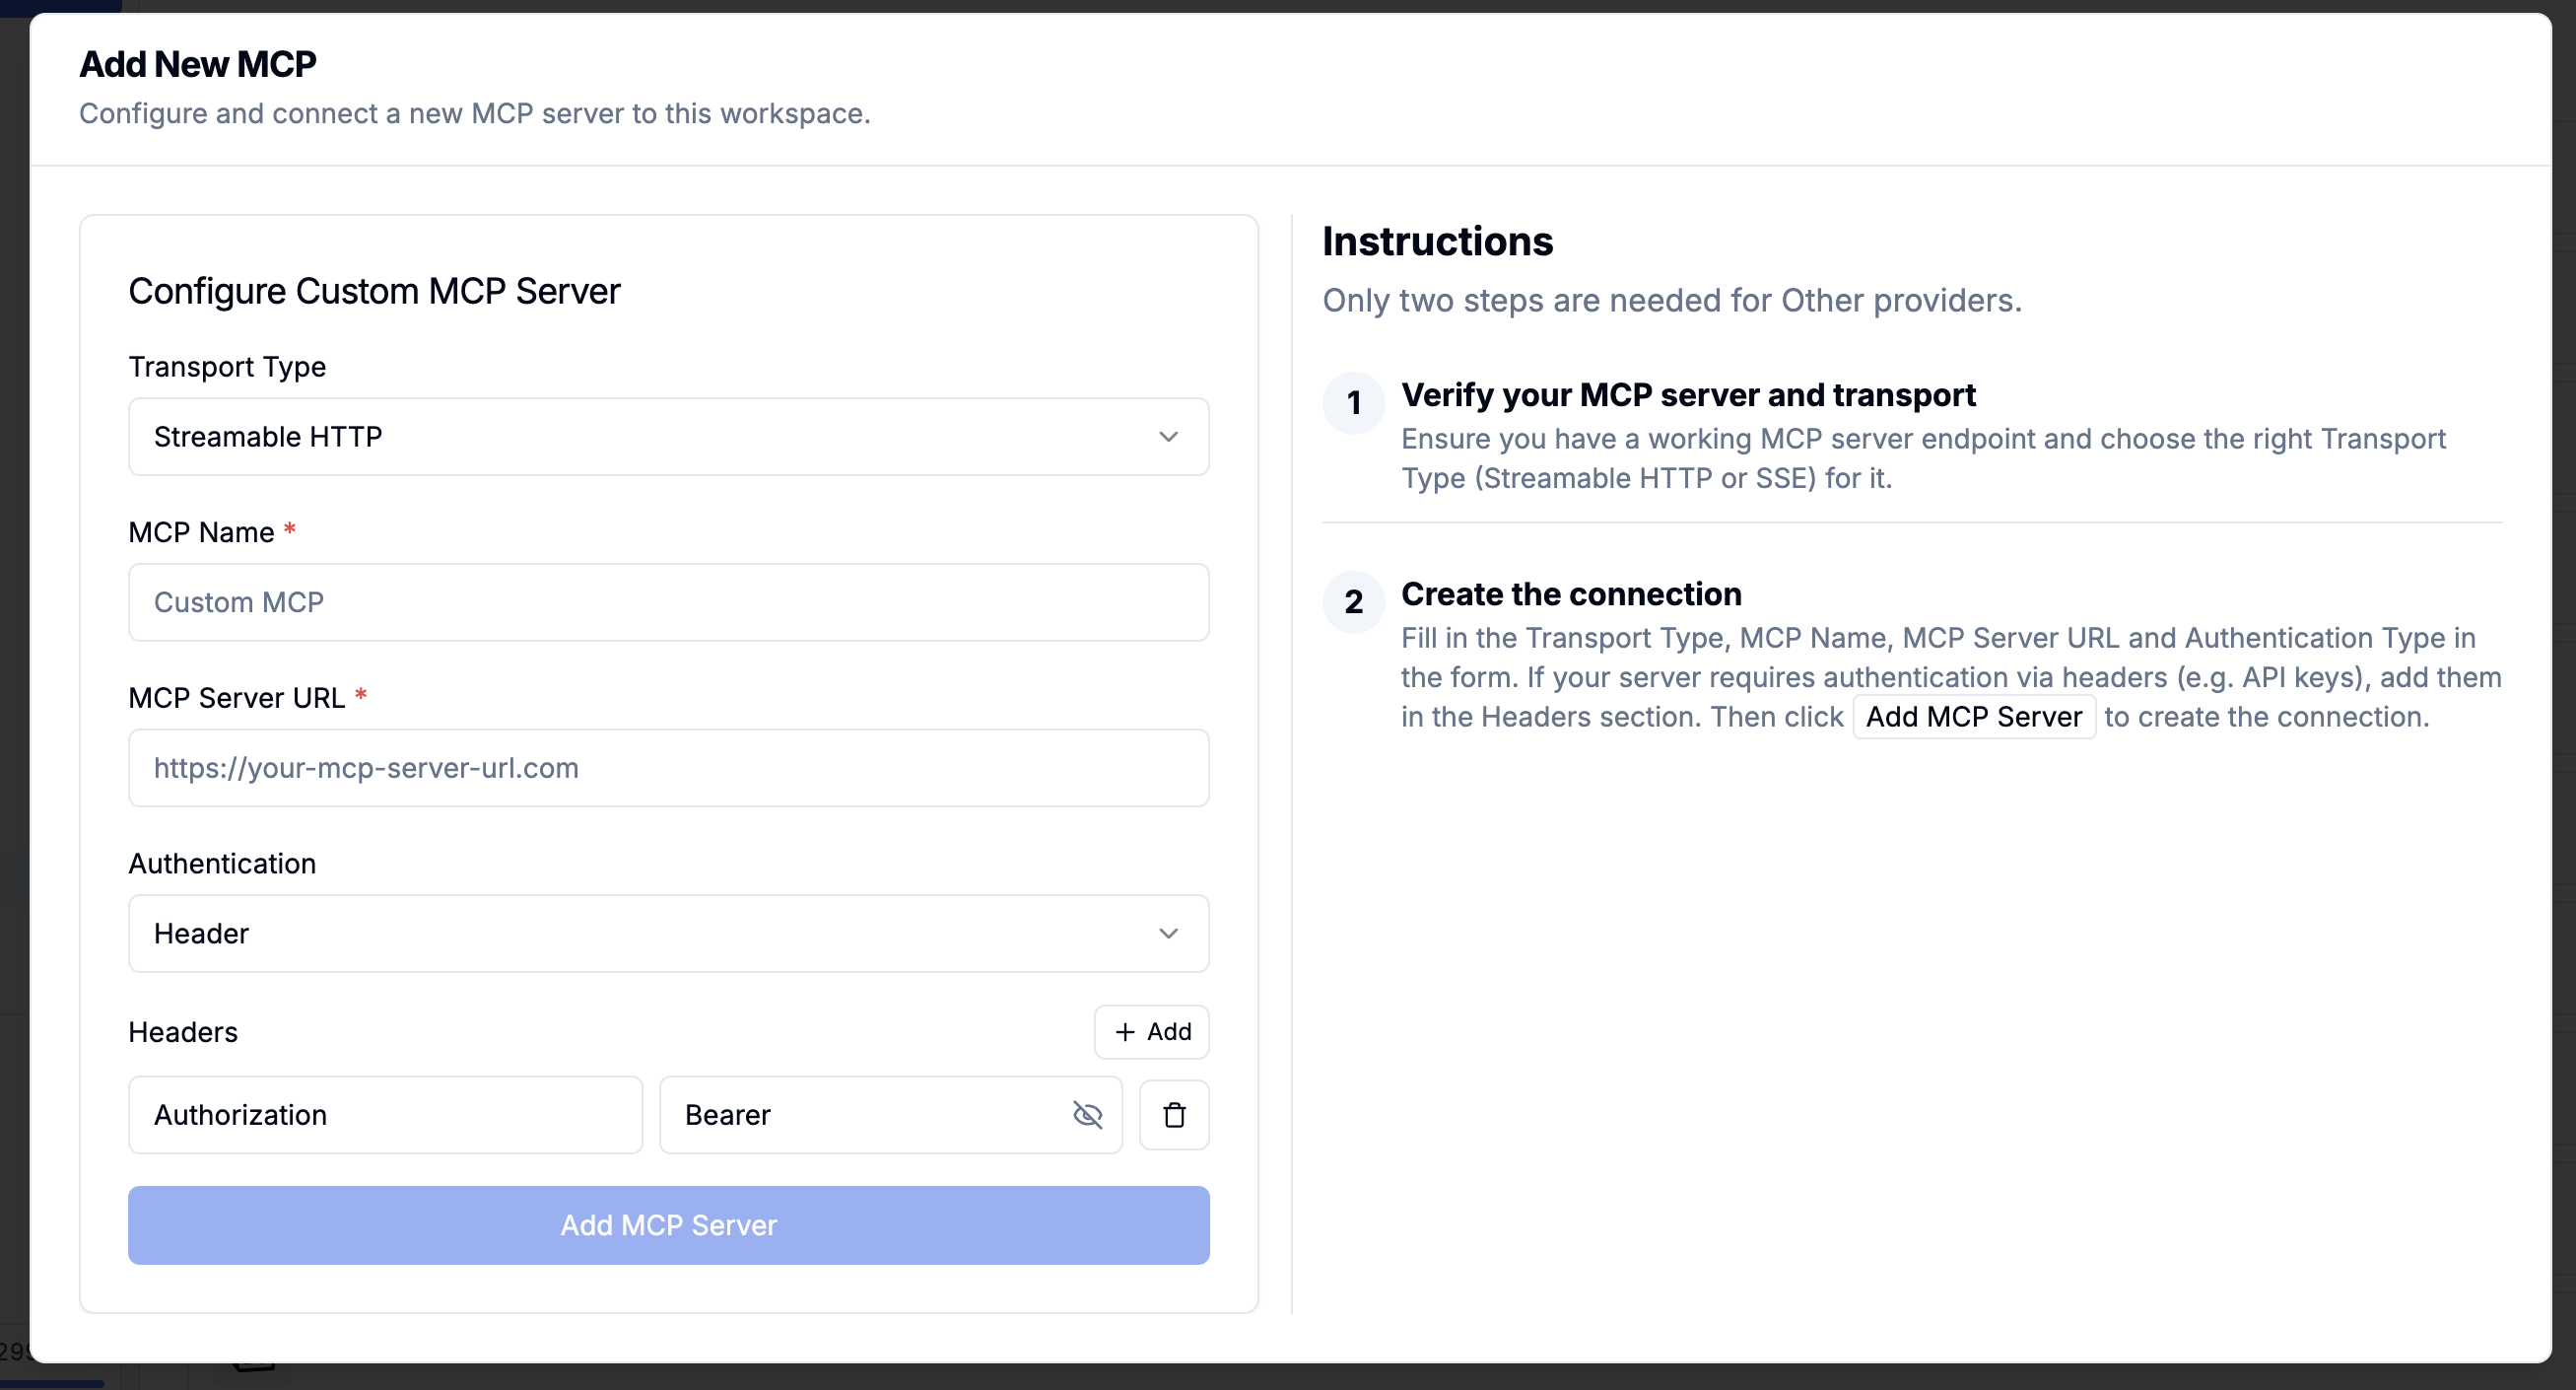
Task: Focus the MCP Server URL input field
Action: pos(668,768)
